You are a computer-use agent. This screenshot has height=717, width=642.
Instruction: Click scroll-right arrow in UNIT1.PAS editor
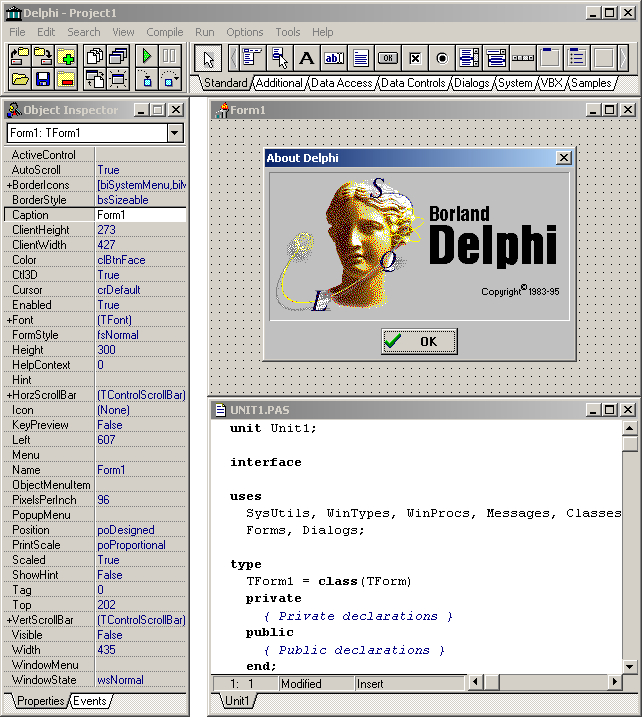point(615,682)
